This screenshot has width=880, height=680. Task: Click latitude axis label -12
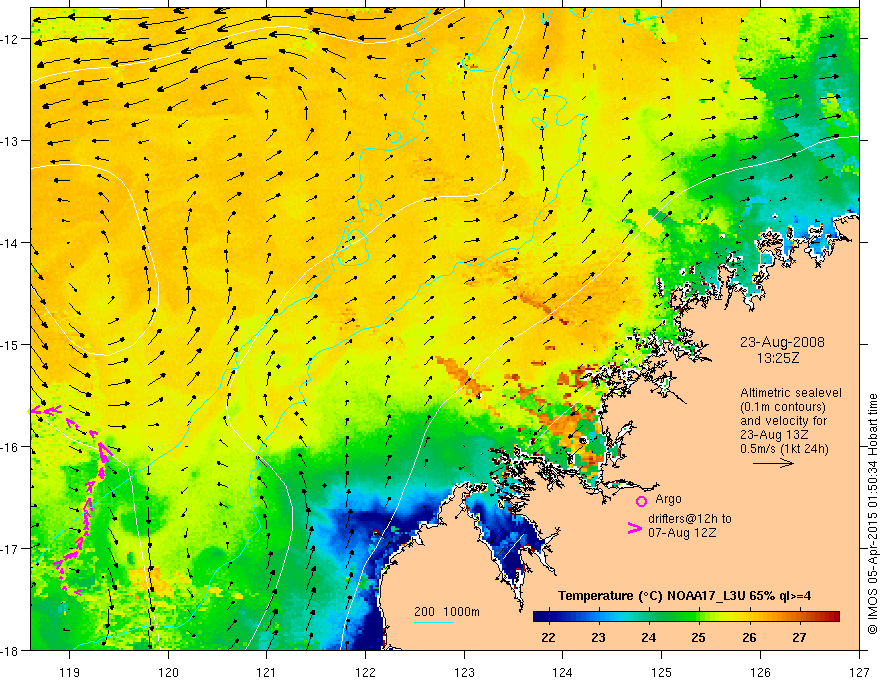coord(11,39)
